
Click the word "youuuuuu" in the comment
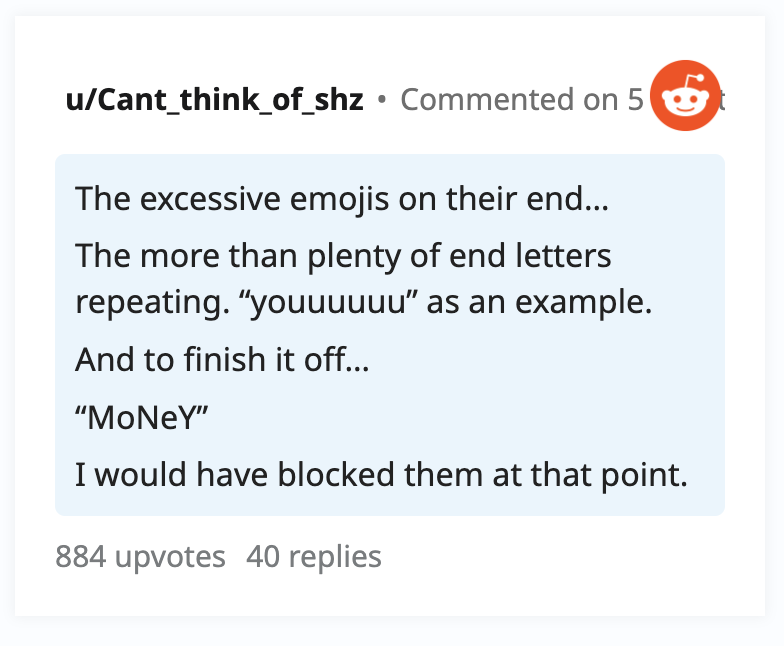[328, 302]
